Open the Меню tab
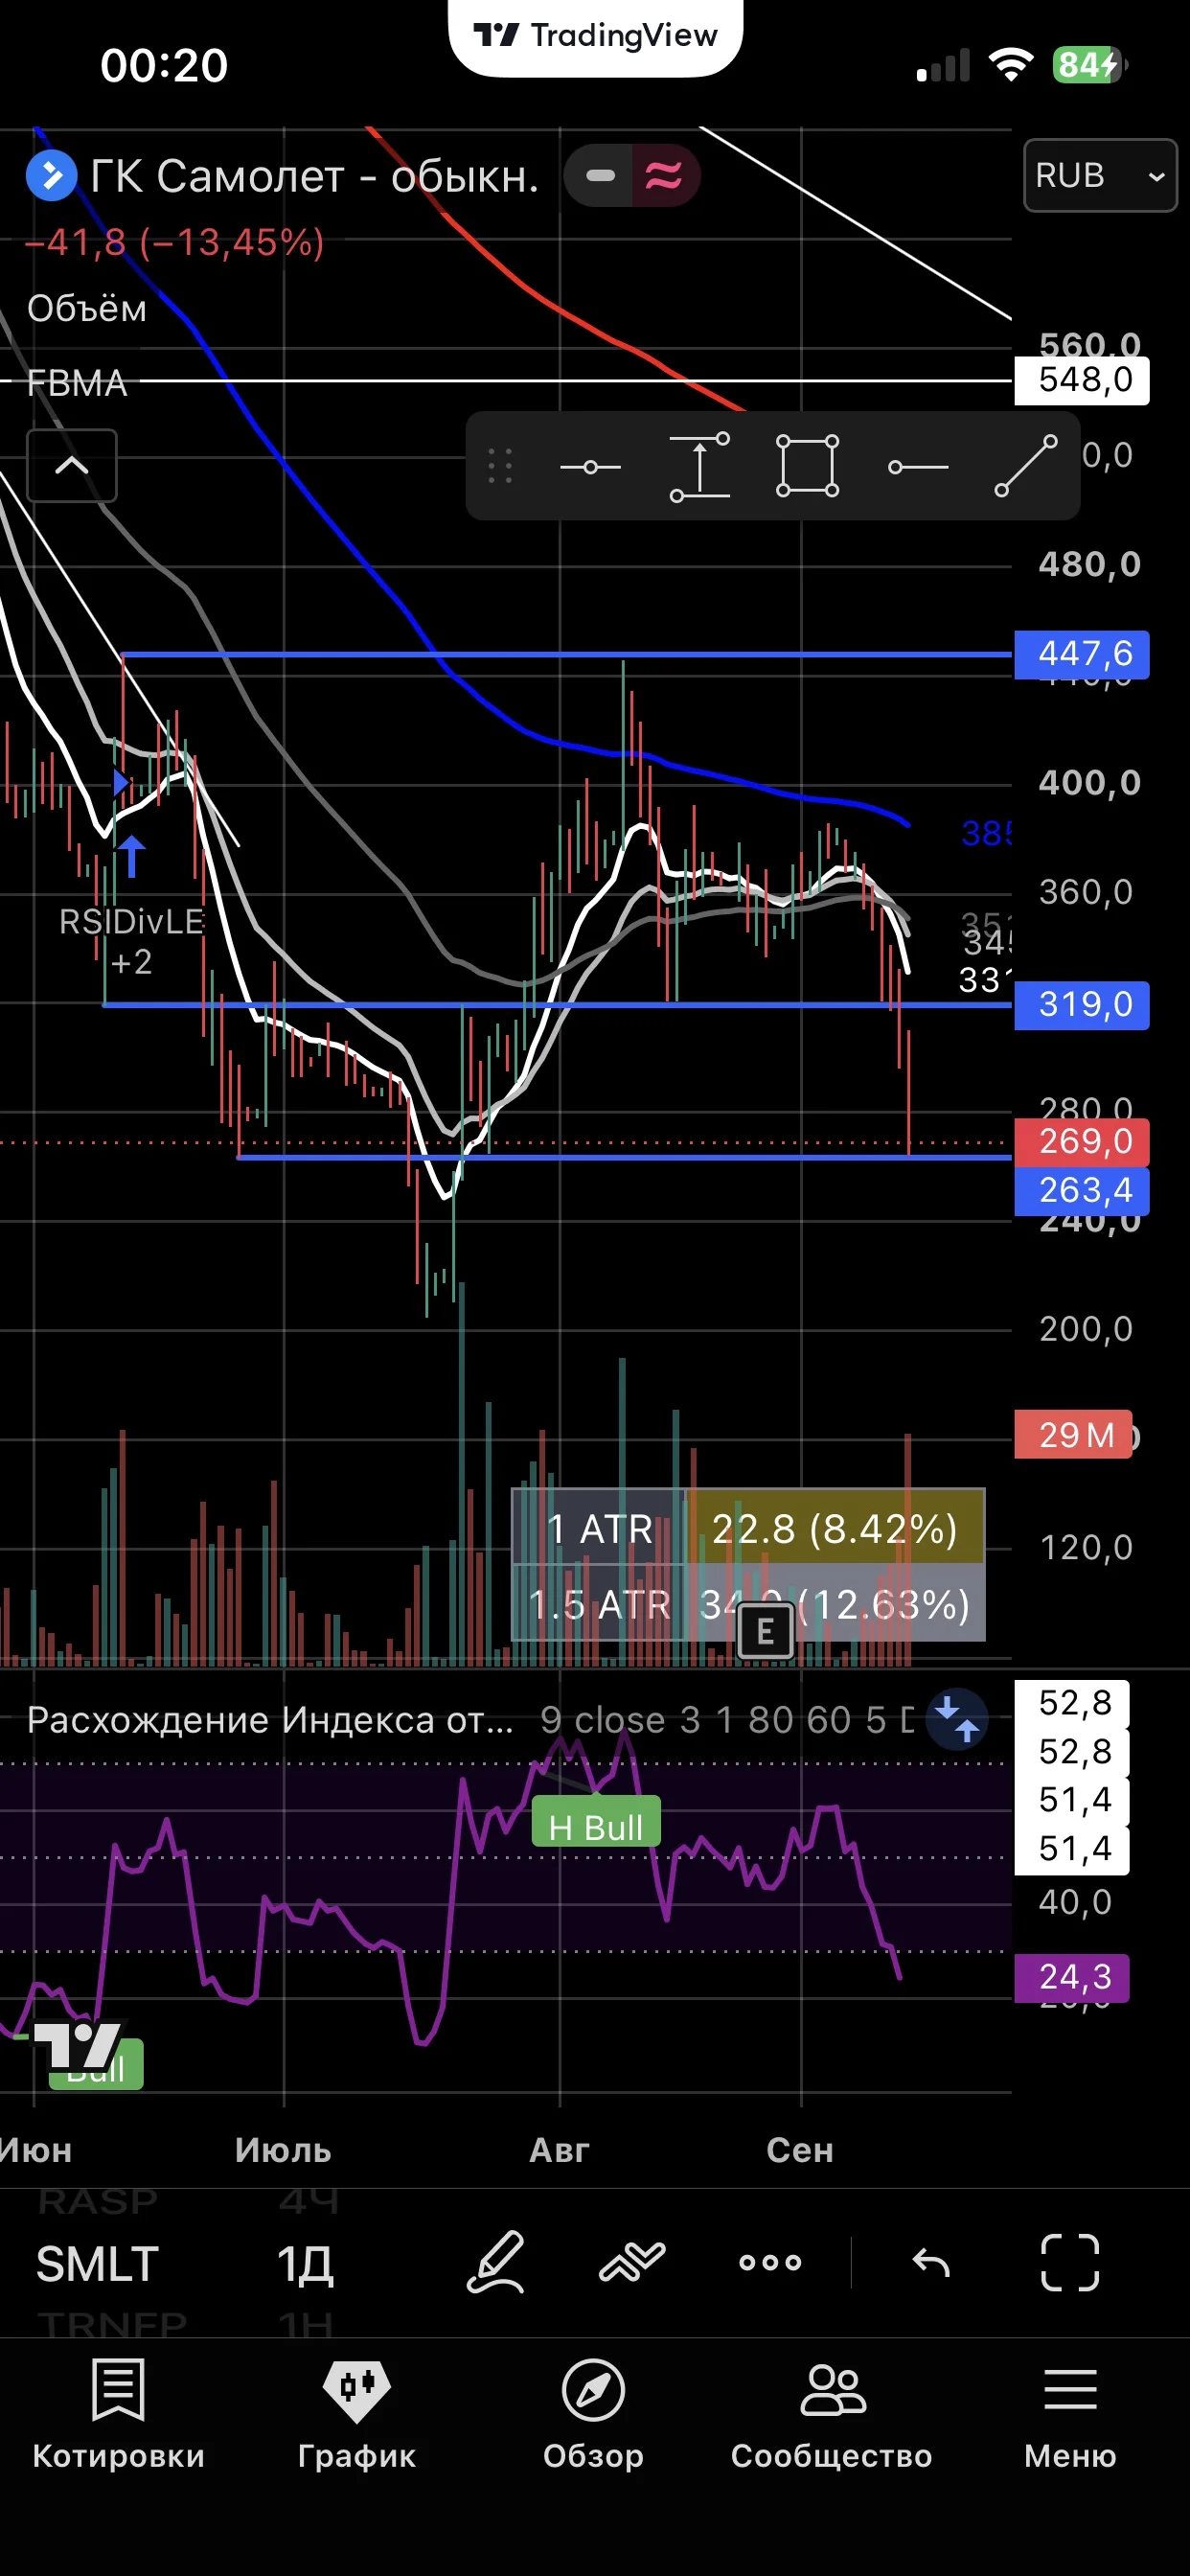1190x2576 pixels. [1070, 2414]
